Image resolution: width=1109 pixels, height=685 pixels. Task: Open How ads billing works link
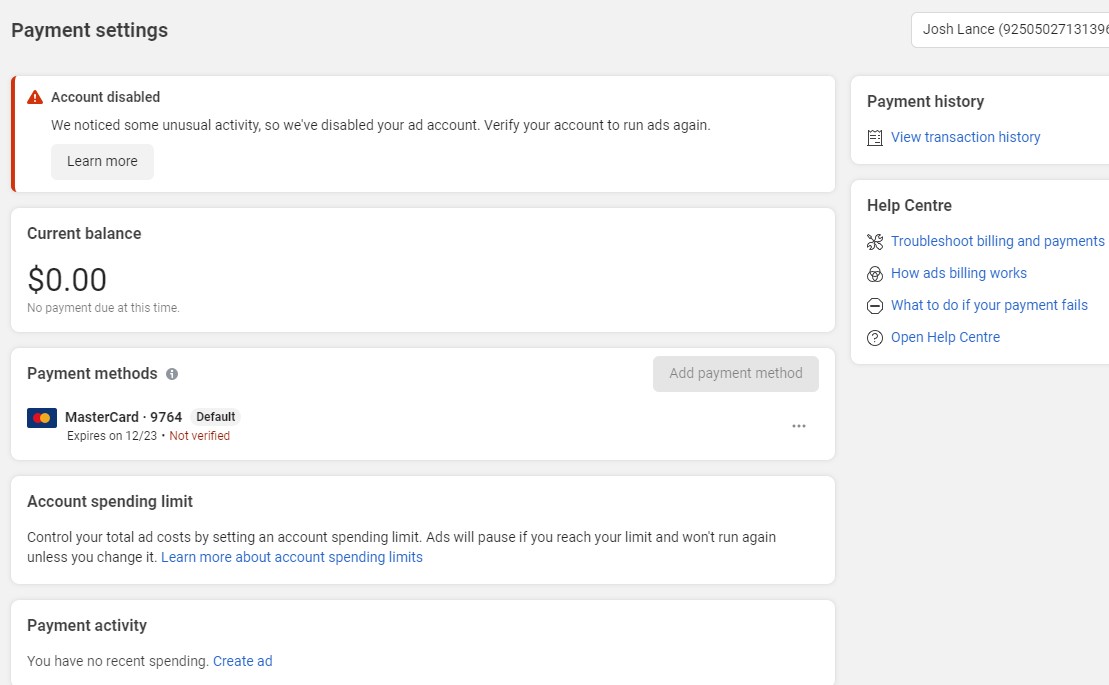[958, 273]
